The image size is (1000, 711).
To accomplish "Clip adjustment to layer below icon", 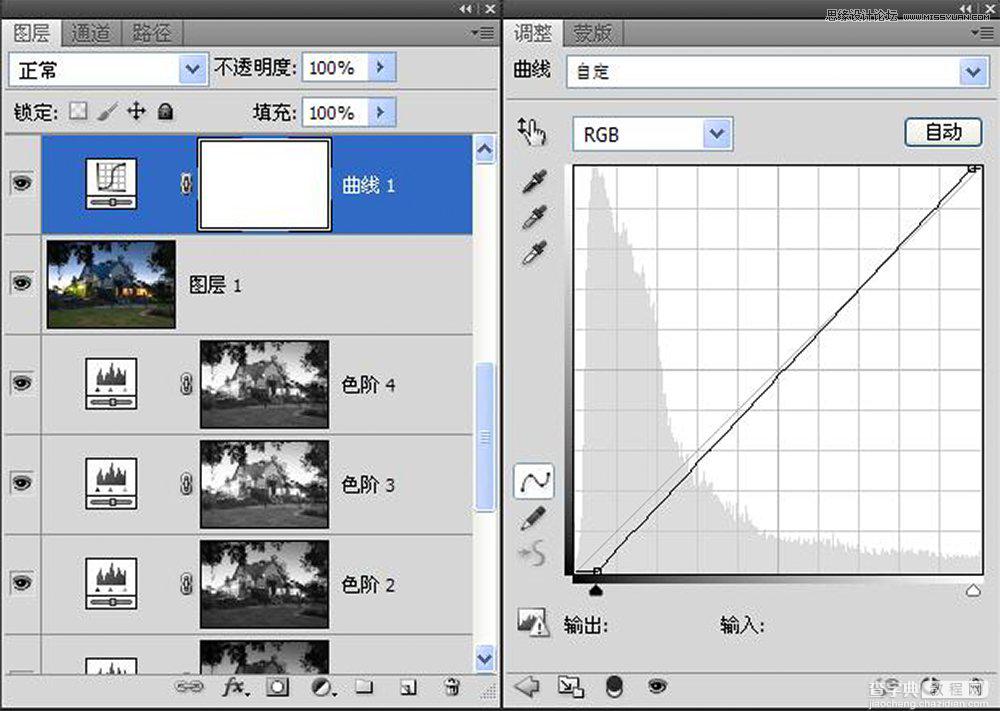I will coord(614,687).
